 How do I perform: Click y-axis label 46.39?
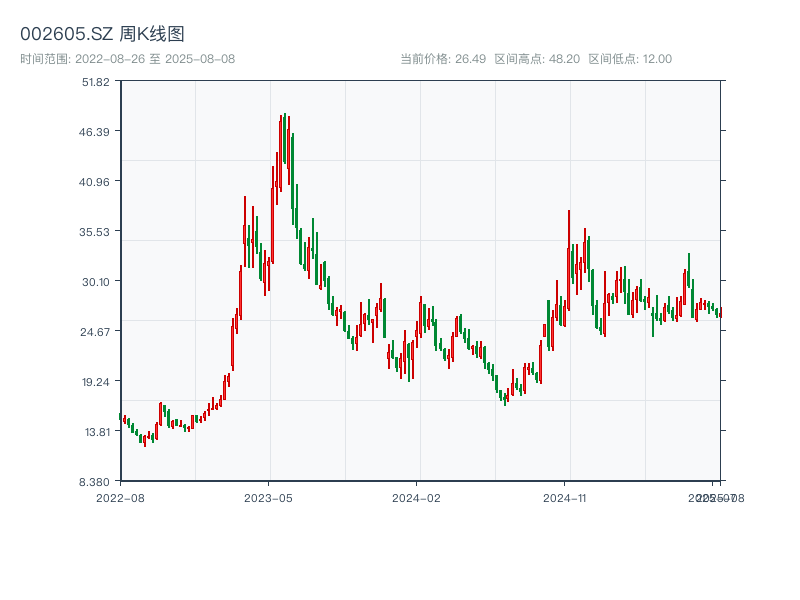[94, 132]
